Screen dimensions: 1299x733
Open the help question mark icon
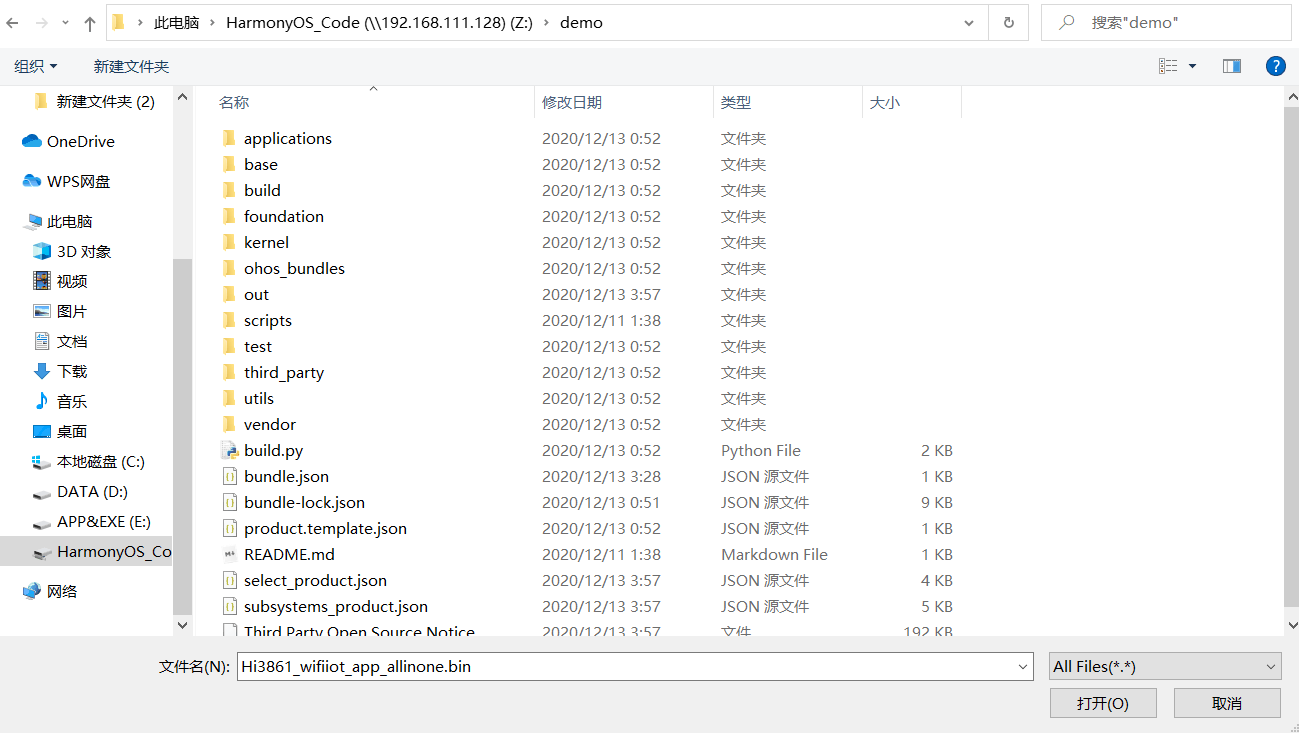click(1275, 66)
